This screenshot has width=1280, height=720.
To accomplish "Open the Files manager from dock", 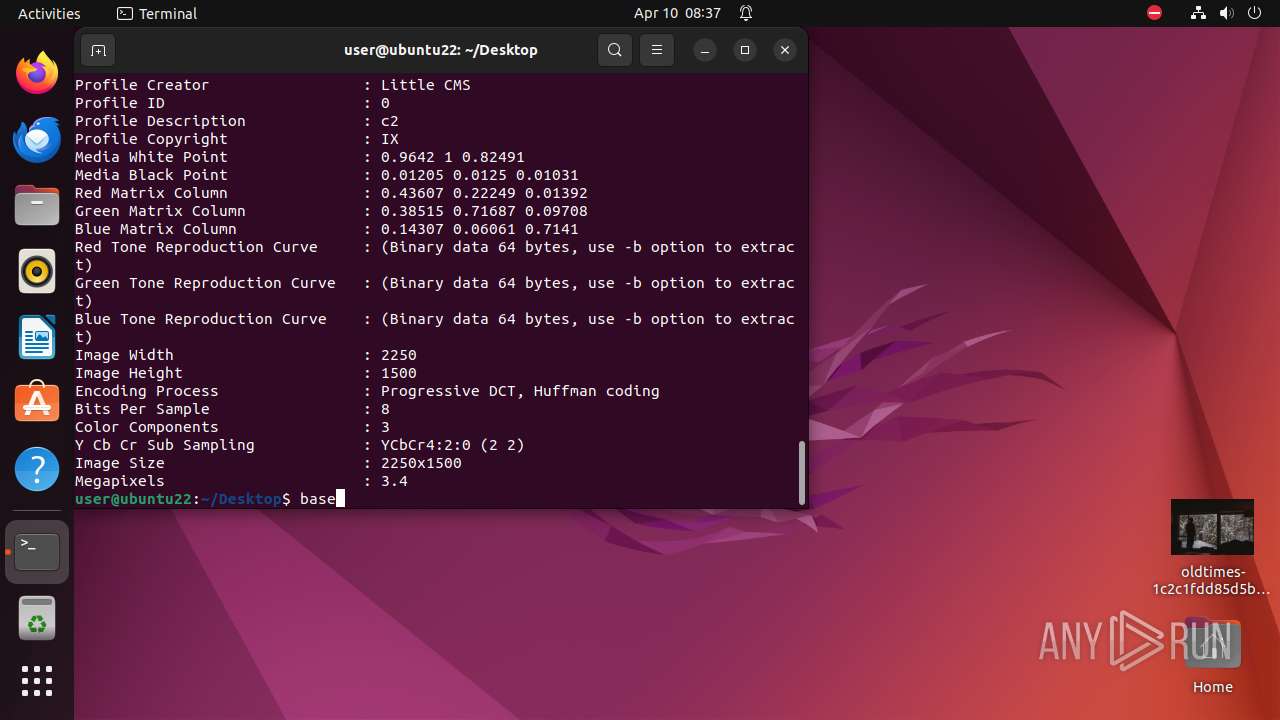I will [37, 205].
